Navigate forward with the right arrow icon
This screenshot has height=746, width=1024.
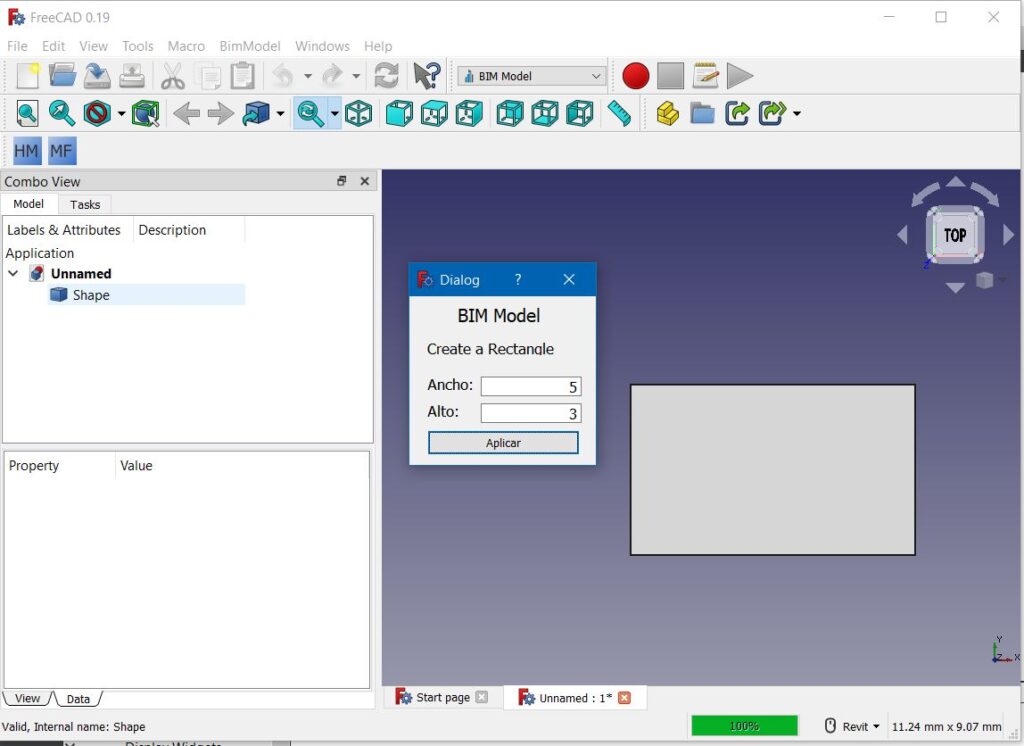pos(221,114)
